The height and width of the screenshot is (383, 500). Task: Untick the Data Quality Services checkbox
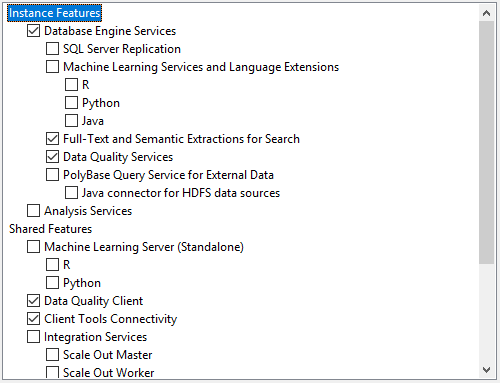pos(52,157)
